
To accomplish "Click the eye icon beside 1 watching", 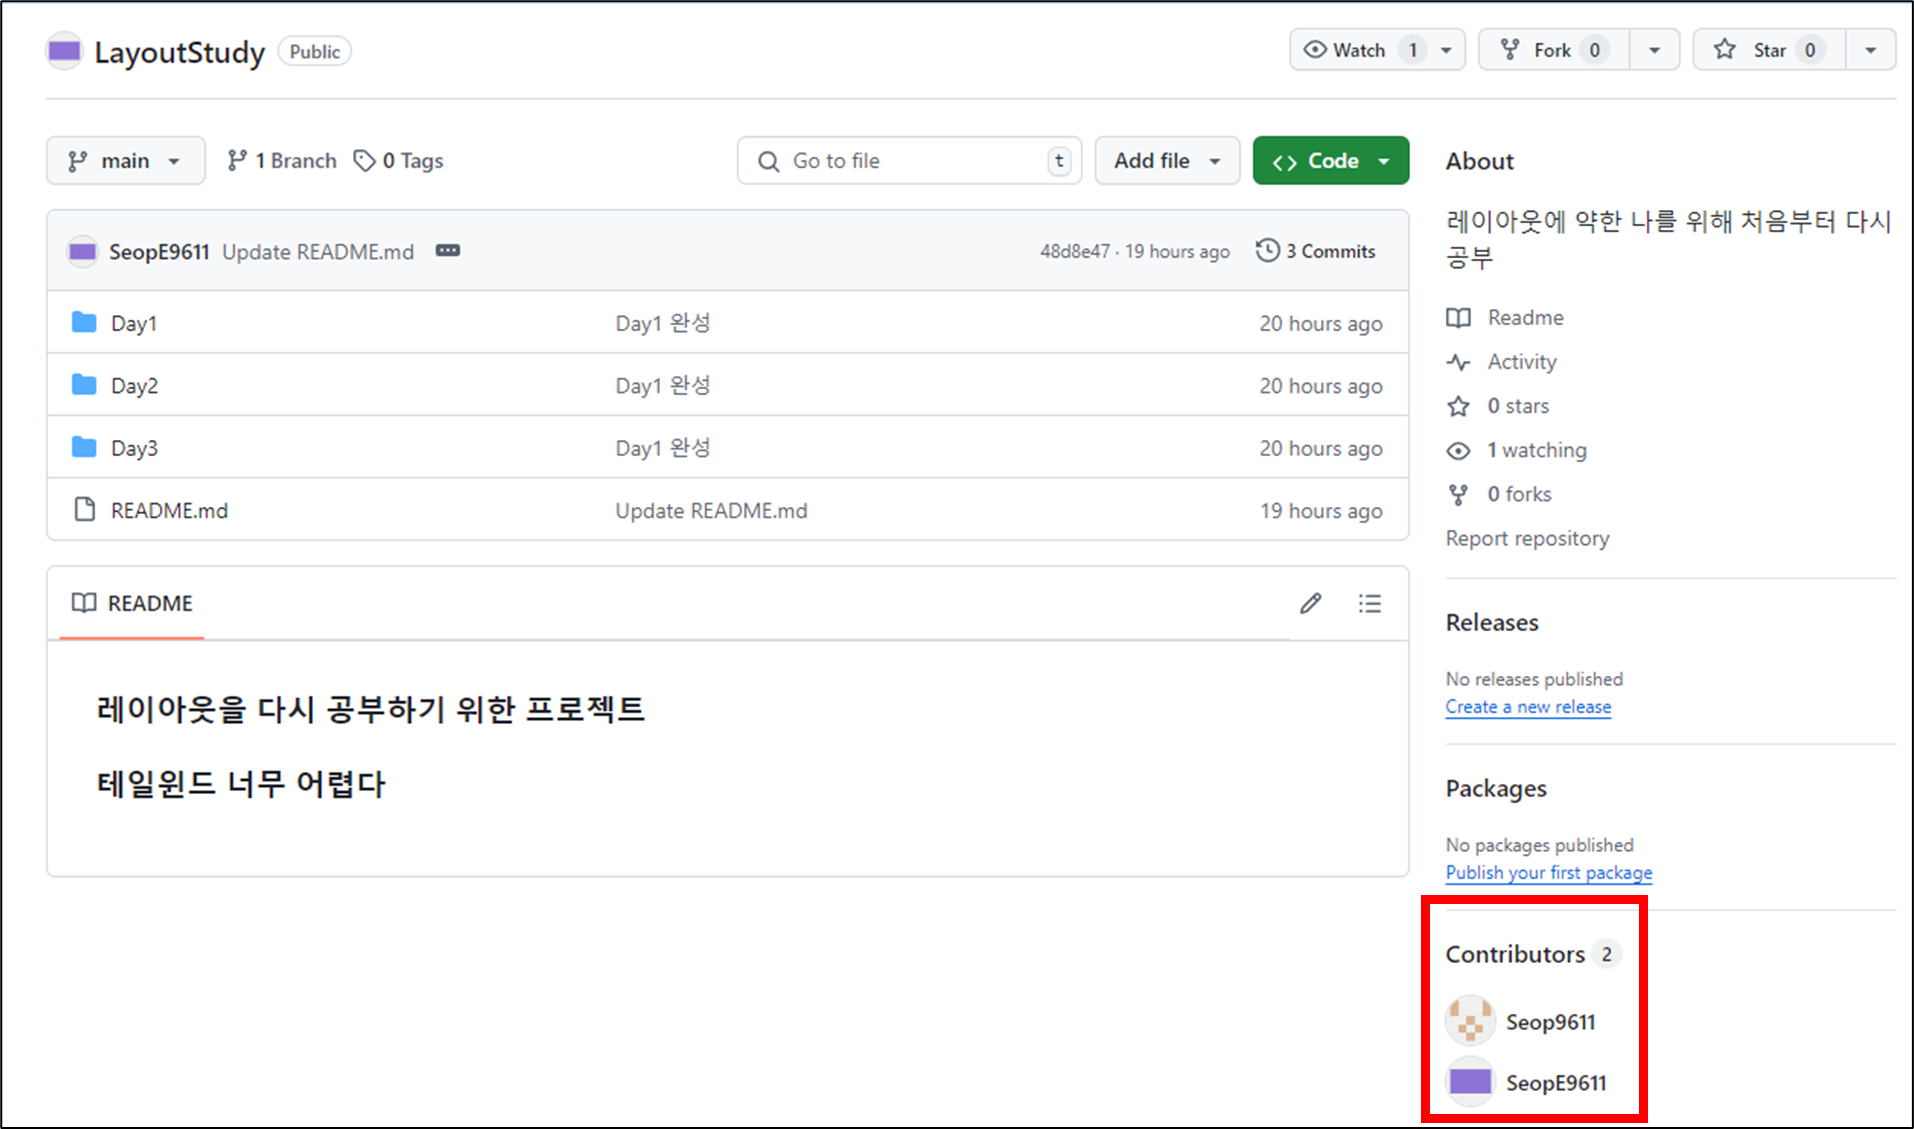I will point(1459,450).
